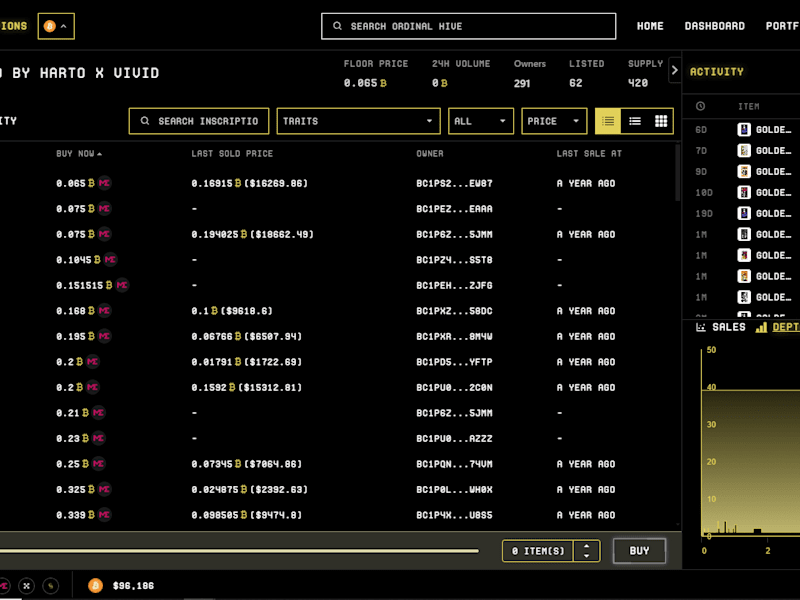Open the Dashboard menu item
Image resolution: width=800 pixels, height=600 pixels.
[x=714, y=26]
